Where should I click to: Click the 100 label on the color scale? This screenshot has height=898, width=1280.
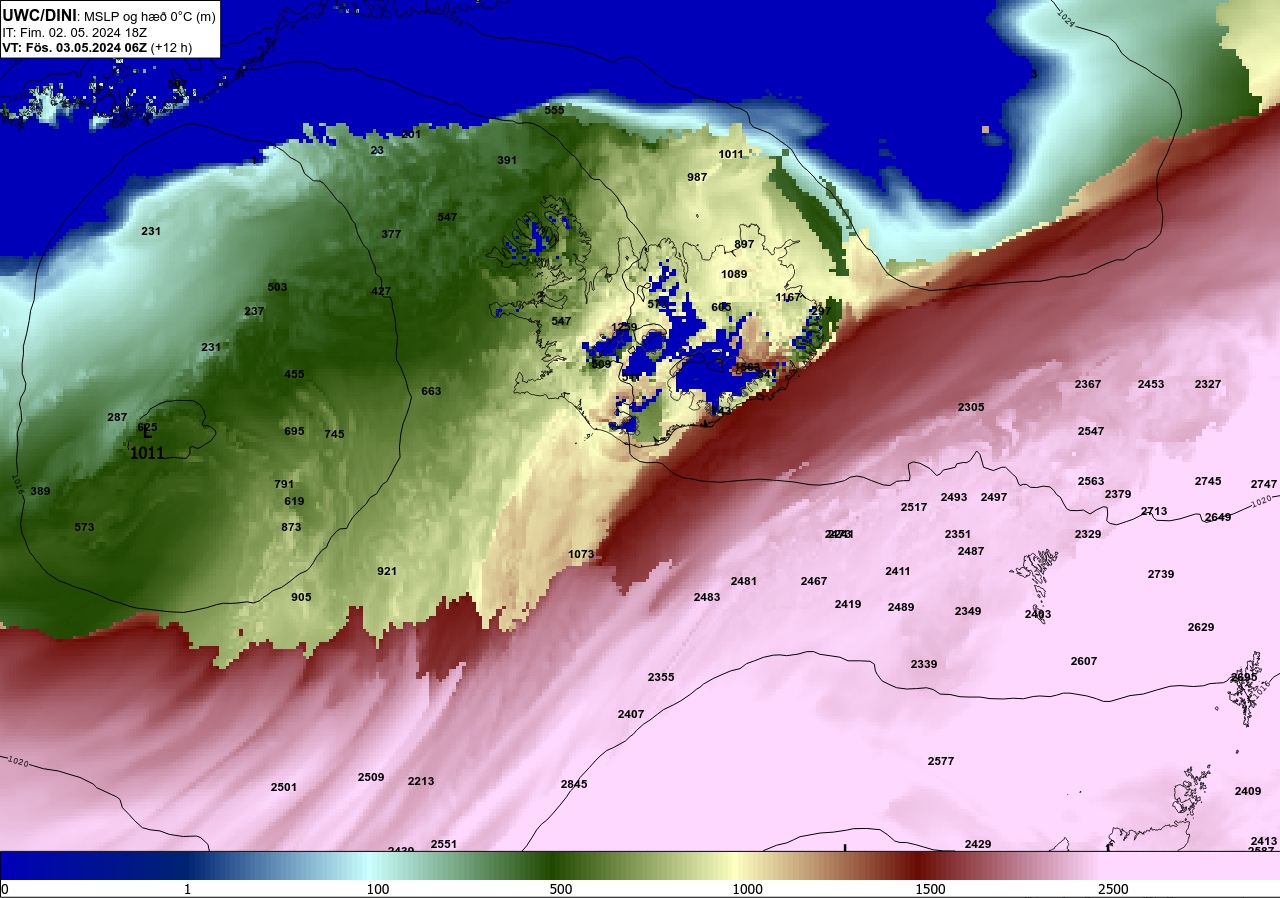[x=378, y=890]
